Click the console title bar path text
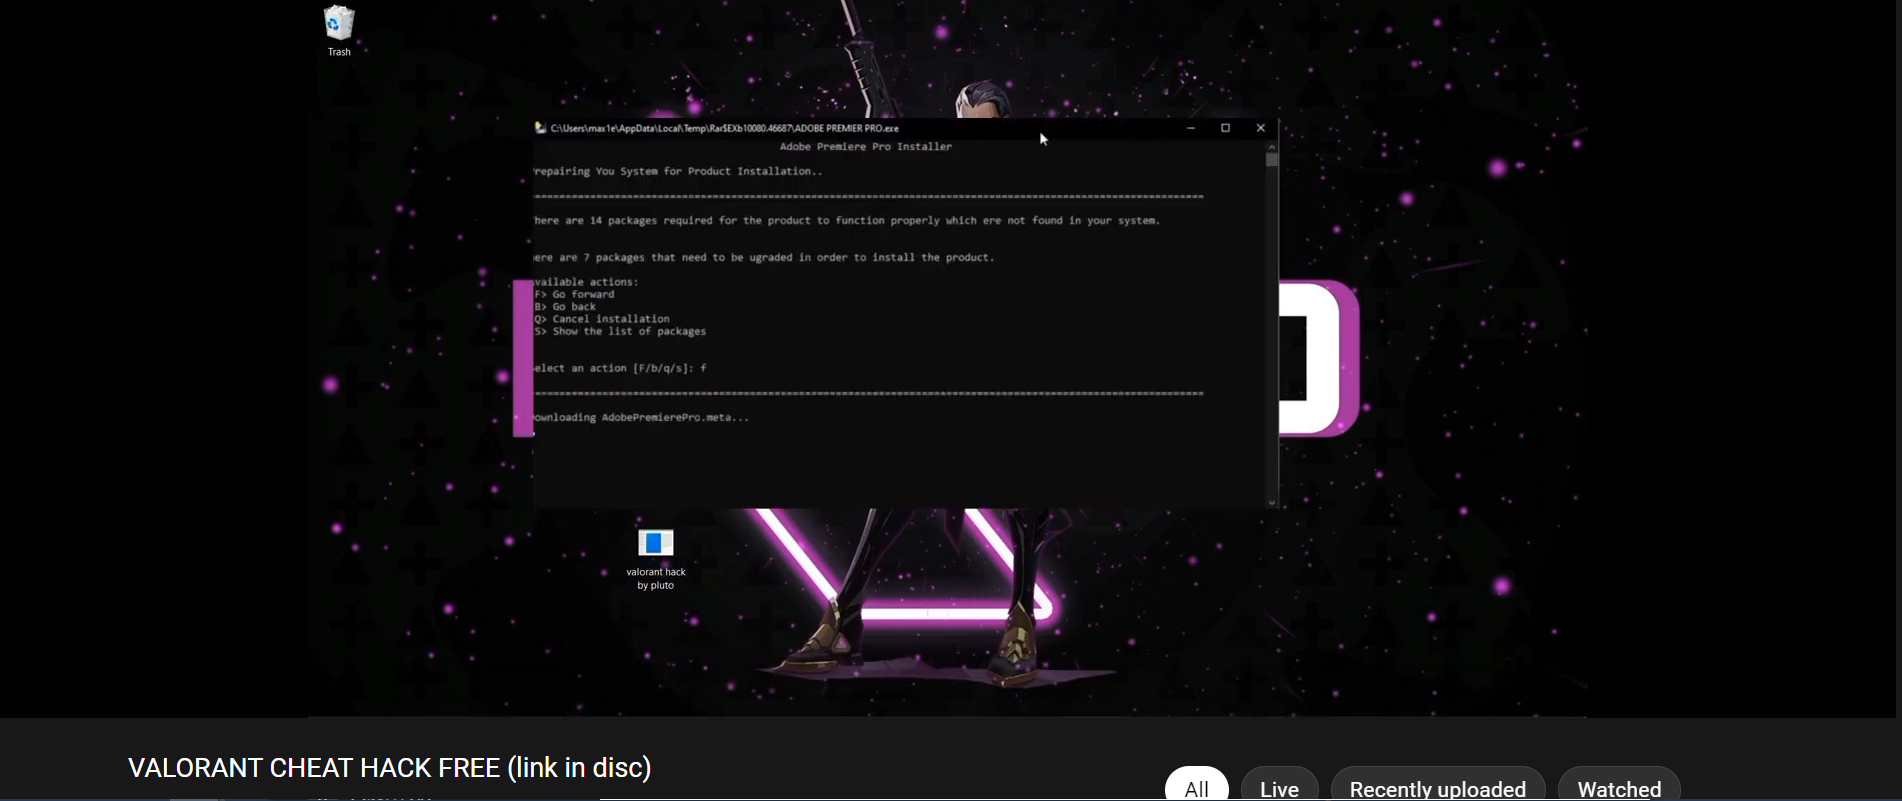This screenshot has width=1902, height=801. (725, 128)
